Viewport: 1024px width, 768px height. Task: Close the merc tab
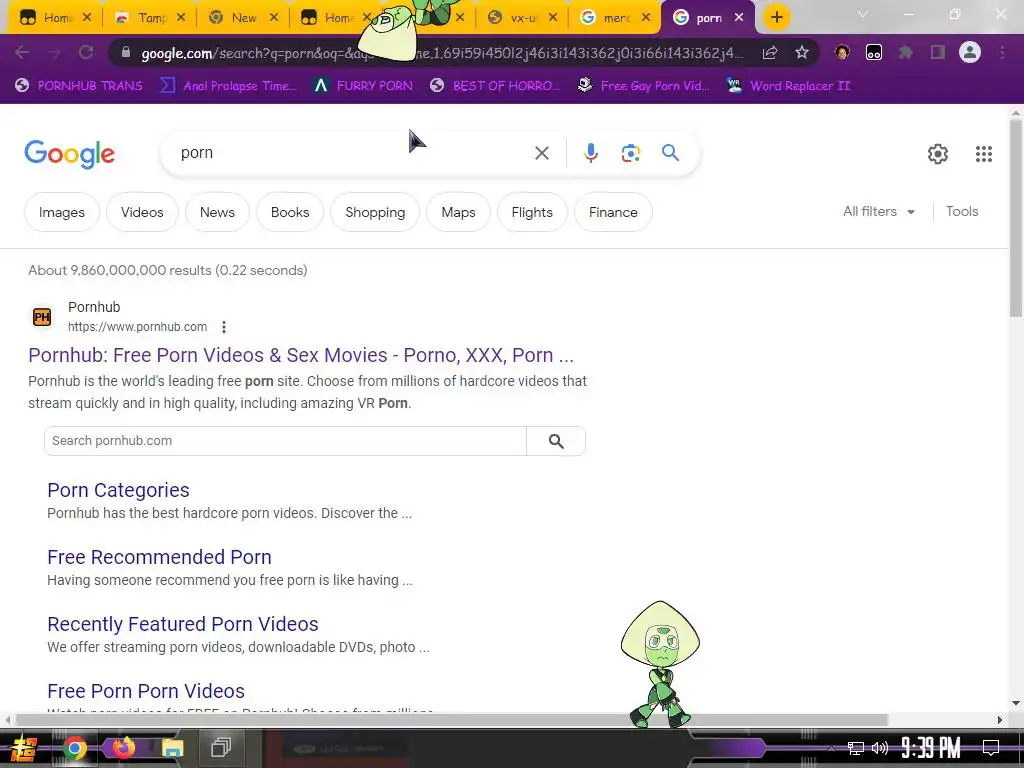(647, 18)
